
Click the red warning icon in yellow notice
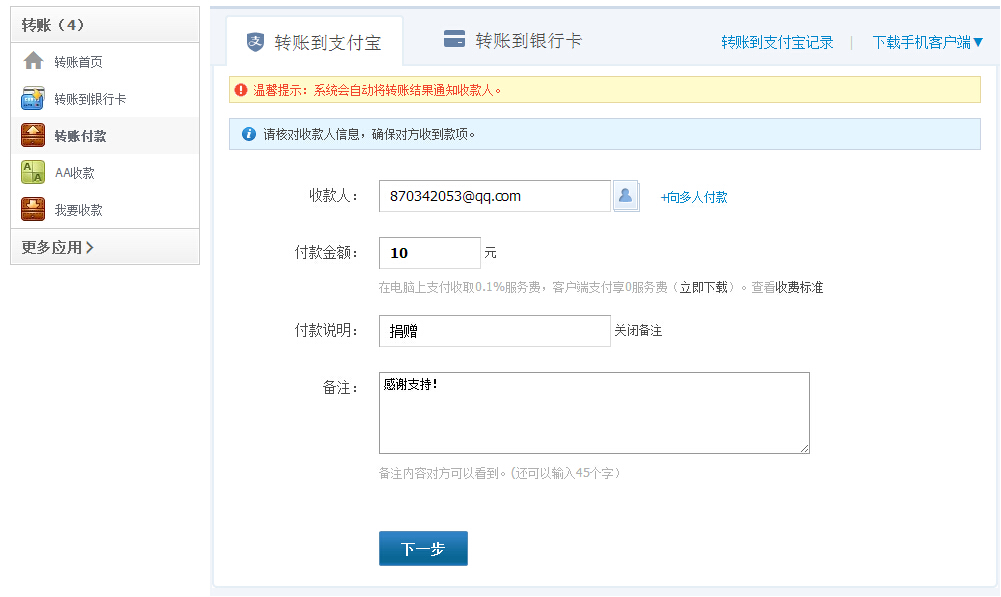tap(241, 90)
